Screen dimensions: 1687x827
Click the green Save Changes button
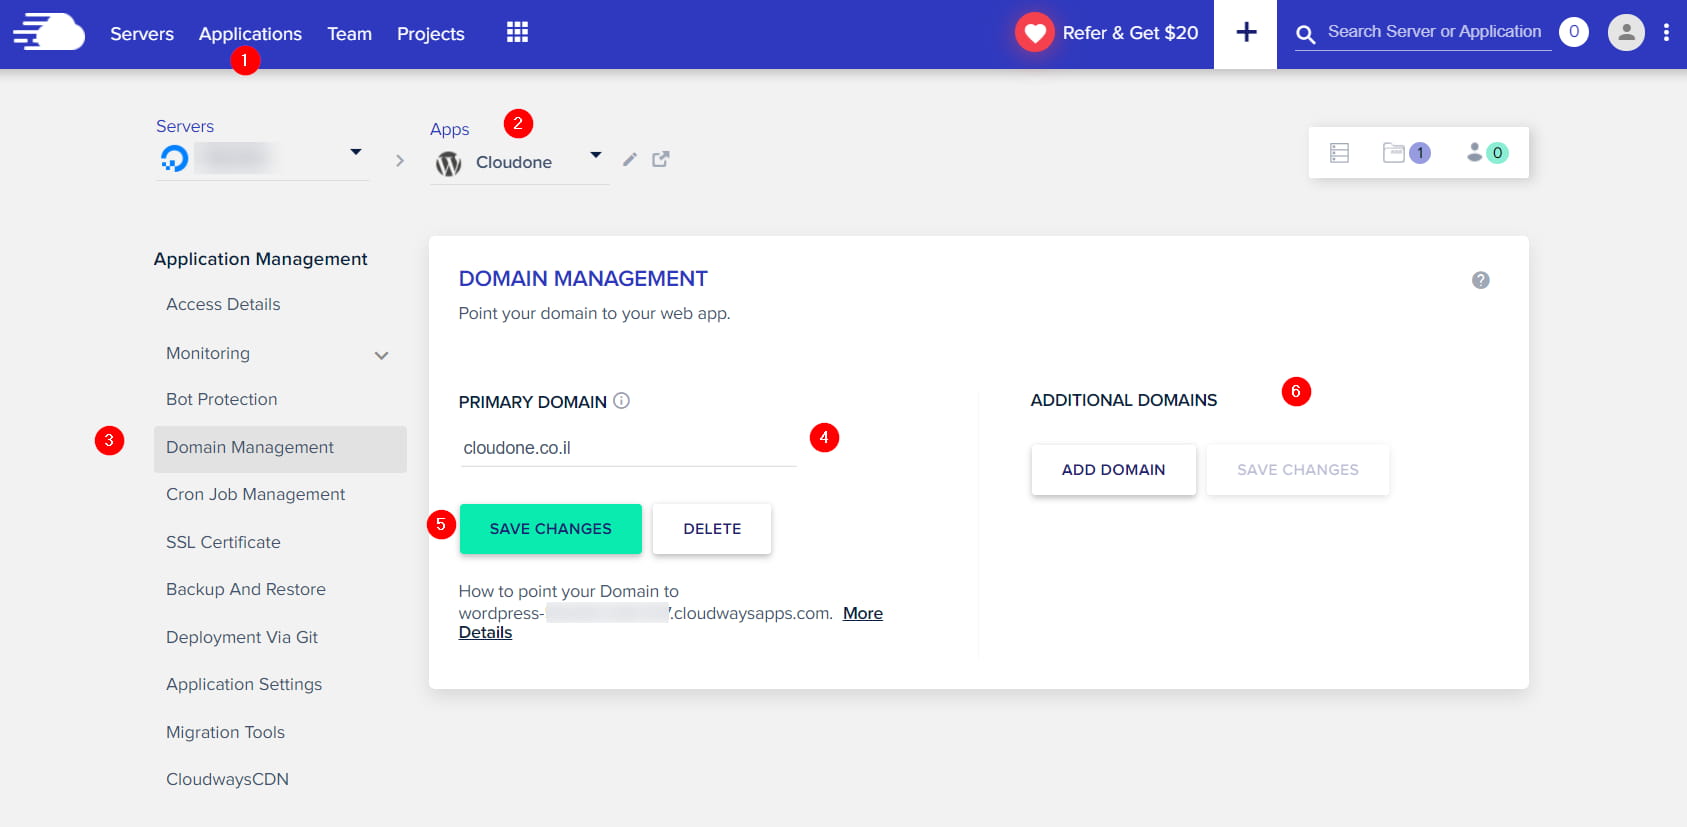pyautogui.click(x=550, y=529)
